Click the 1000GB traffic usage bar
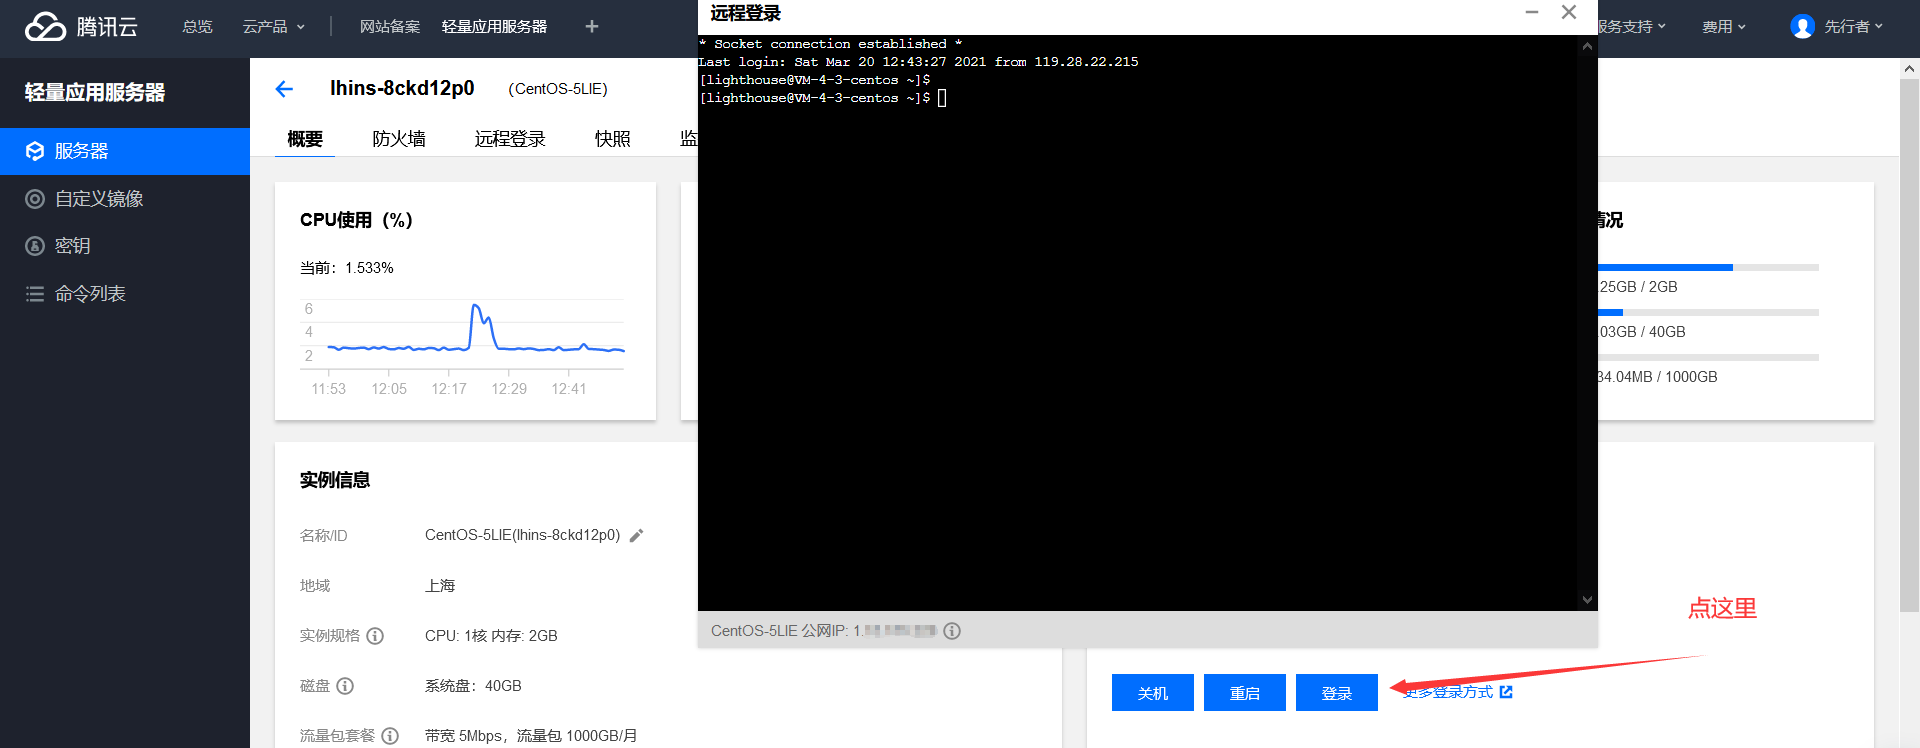Screen dimensions: 1920x748 click(x=1708, y=357)
